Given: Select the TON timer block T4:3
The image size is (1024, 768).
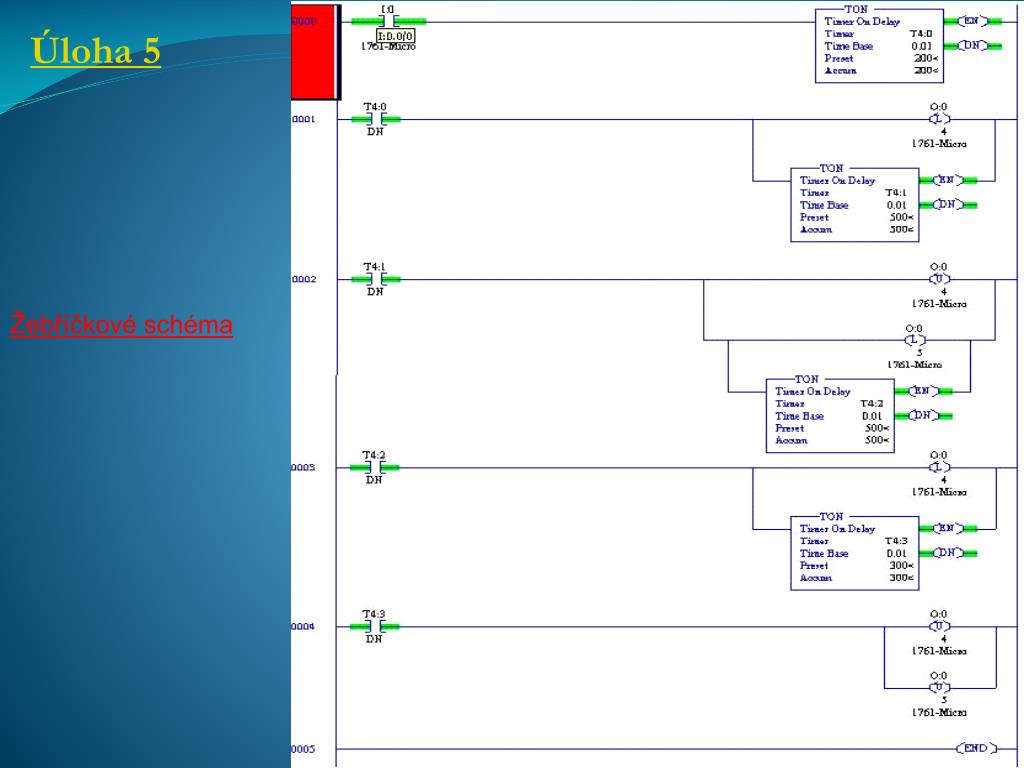Looking at the screenshot, I should (854, 552).
